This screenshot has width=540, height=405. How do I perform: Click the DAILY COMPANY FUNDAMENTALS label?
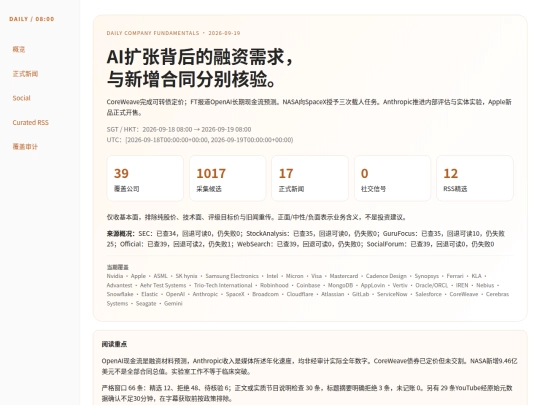(153, 33)
